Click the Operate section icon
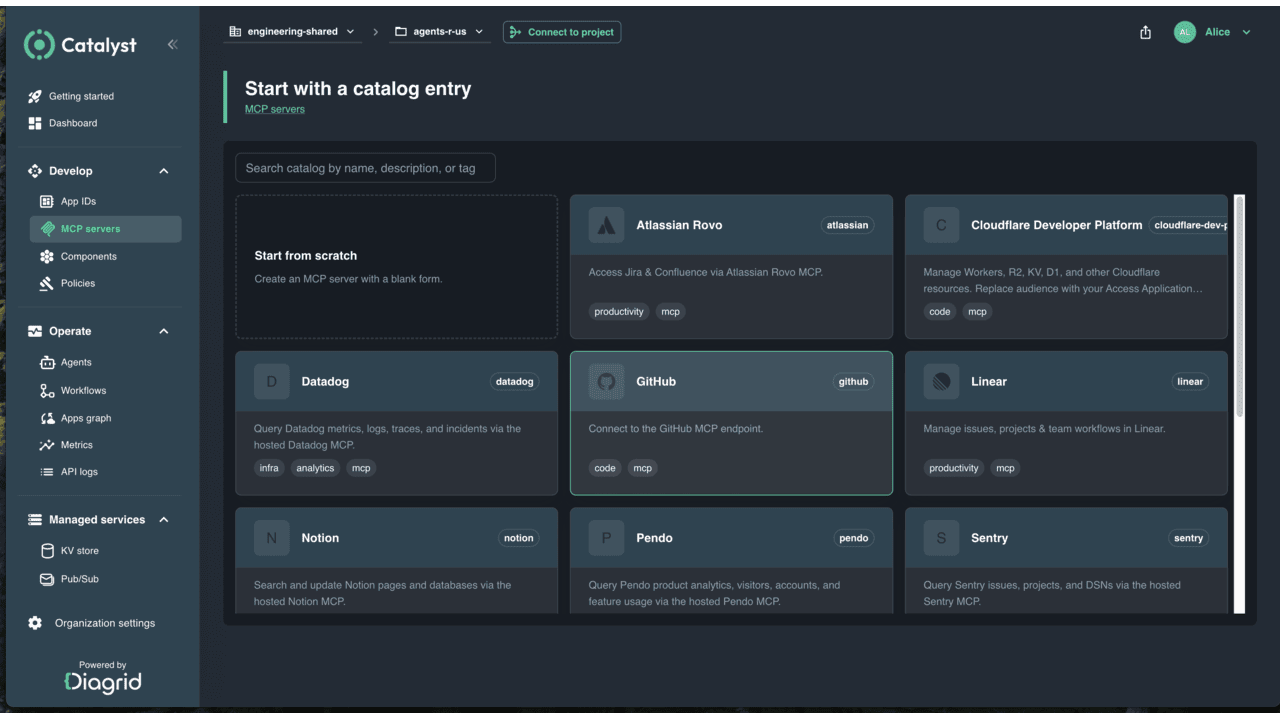This screenshot has width=1280, height=720. coord(35,331)
